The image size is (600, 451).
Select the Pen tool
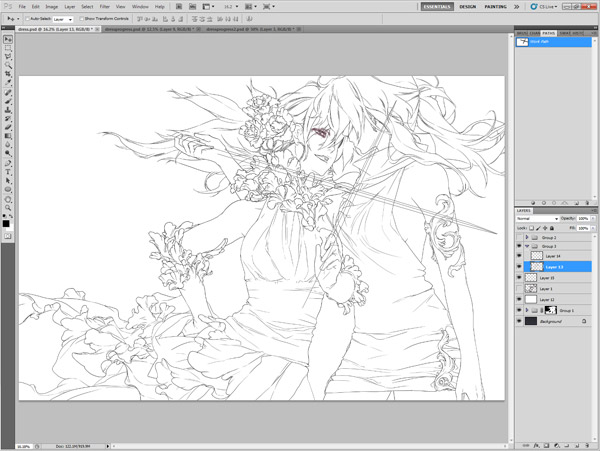click(x=8, y=164)
